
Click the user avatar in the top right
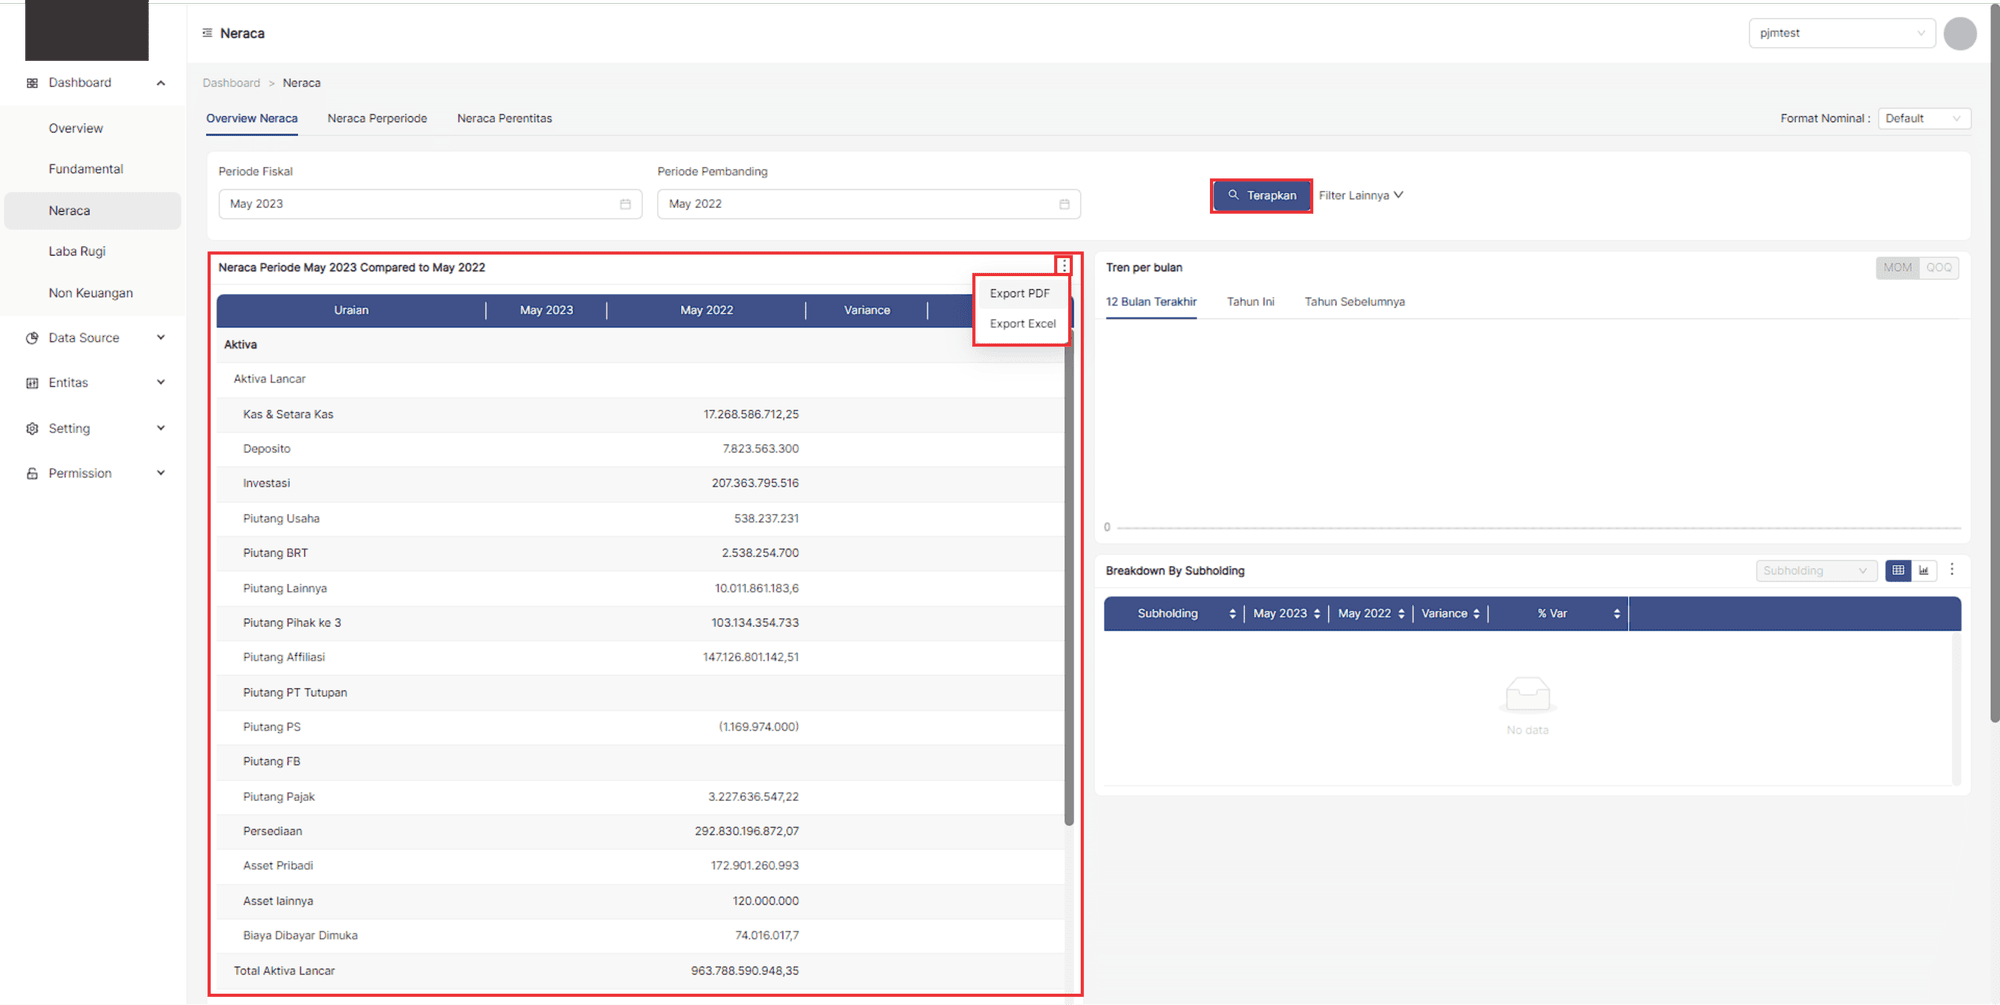1959,33
